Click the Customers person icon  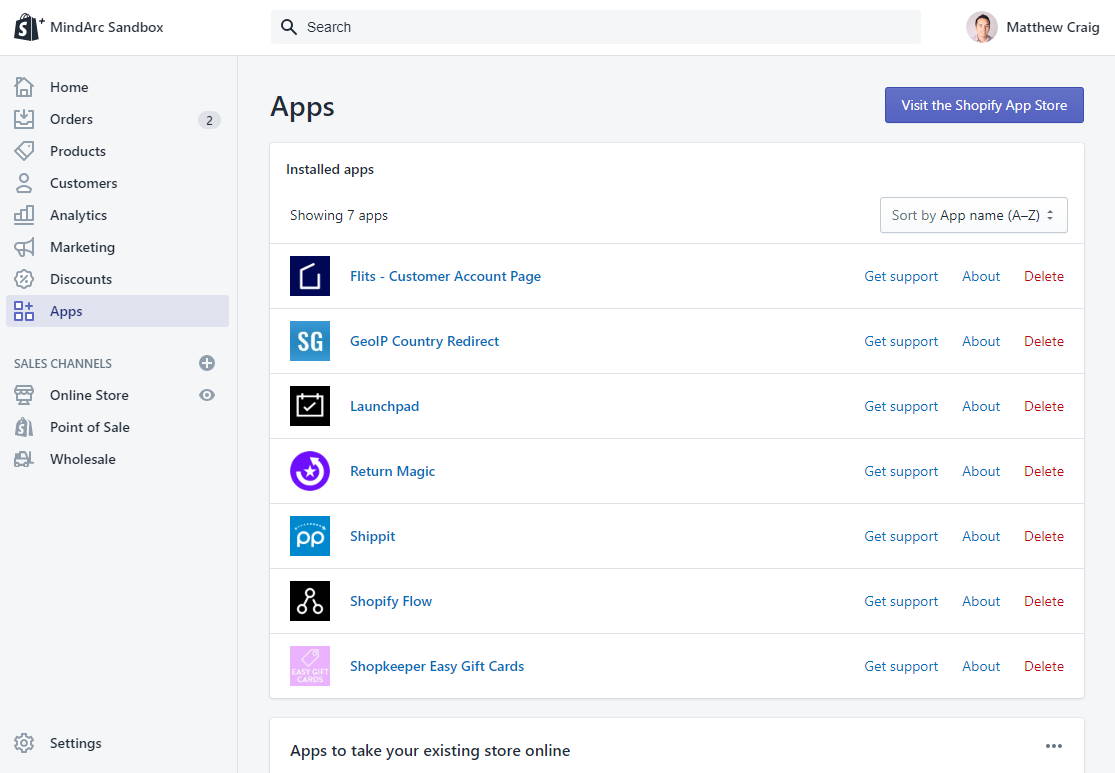tap(24, 183)
